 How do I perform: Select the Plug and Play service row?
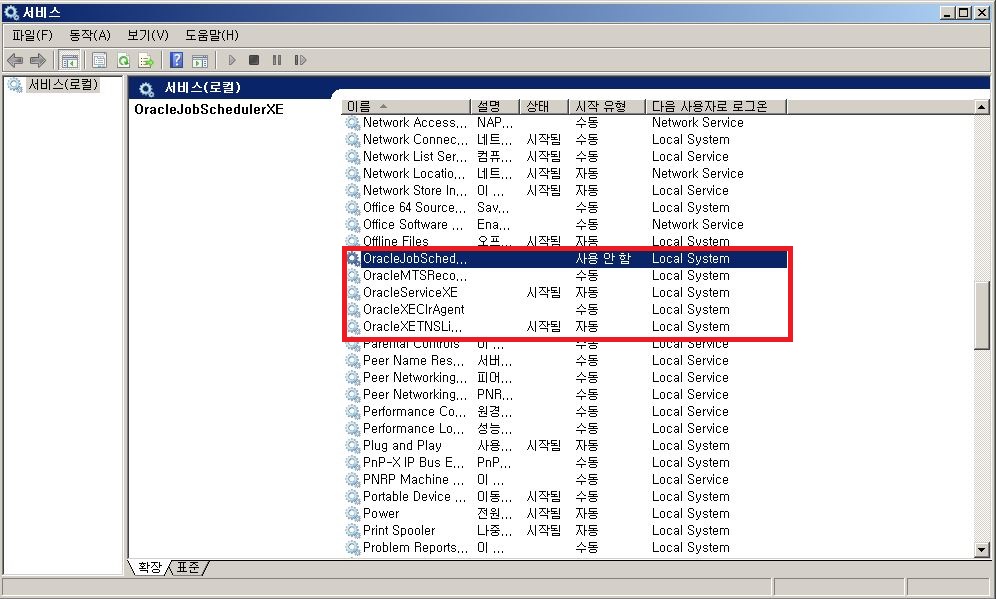coord(565,446)
